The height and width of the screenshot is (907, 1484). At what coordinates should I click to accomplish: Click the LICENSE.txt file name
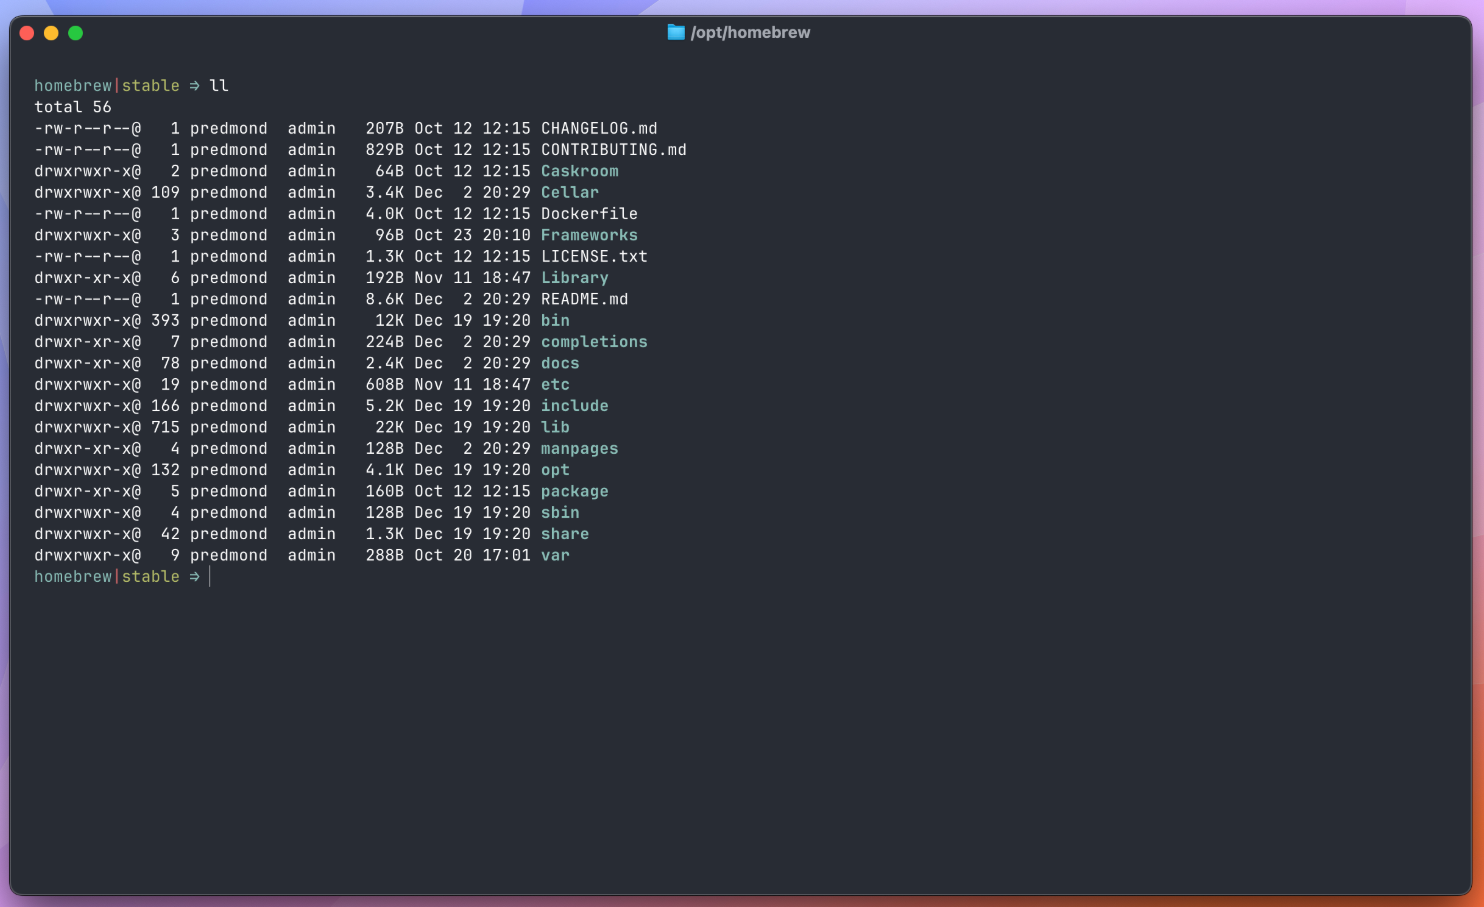(593, 257)
